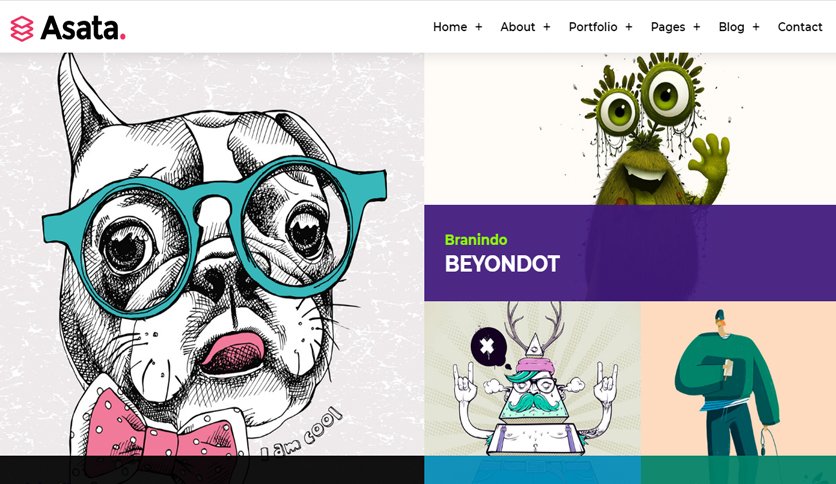
Task: Open the Home menu item
Action: click(450, 27)
